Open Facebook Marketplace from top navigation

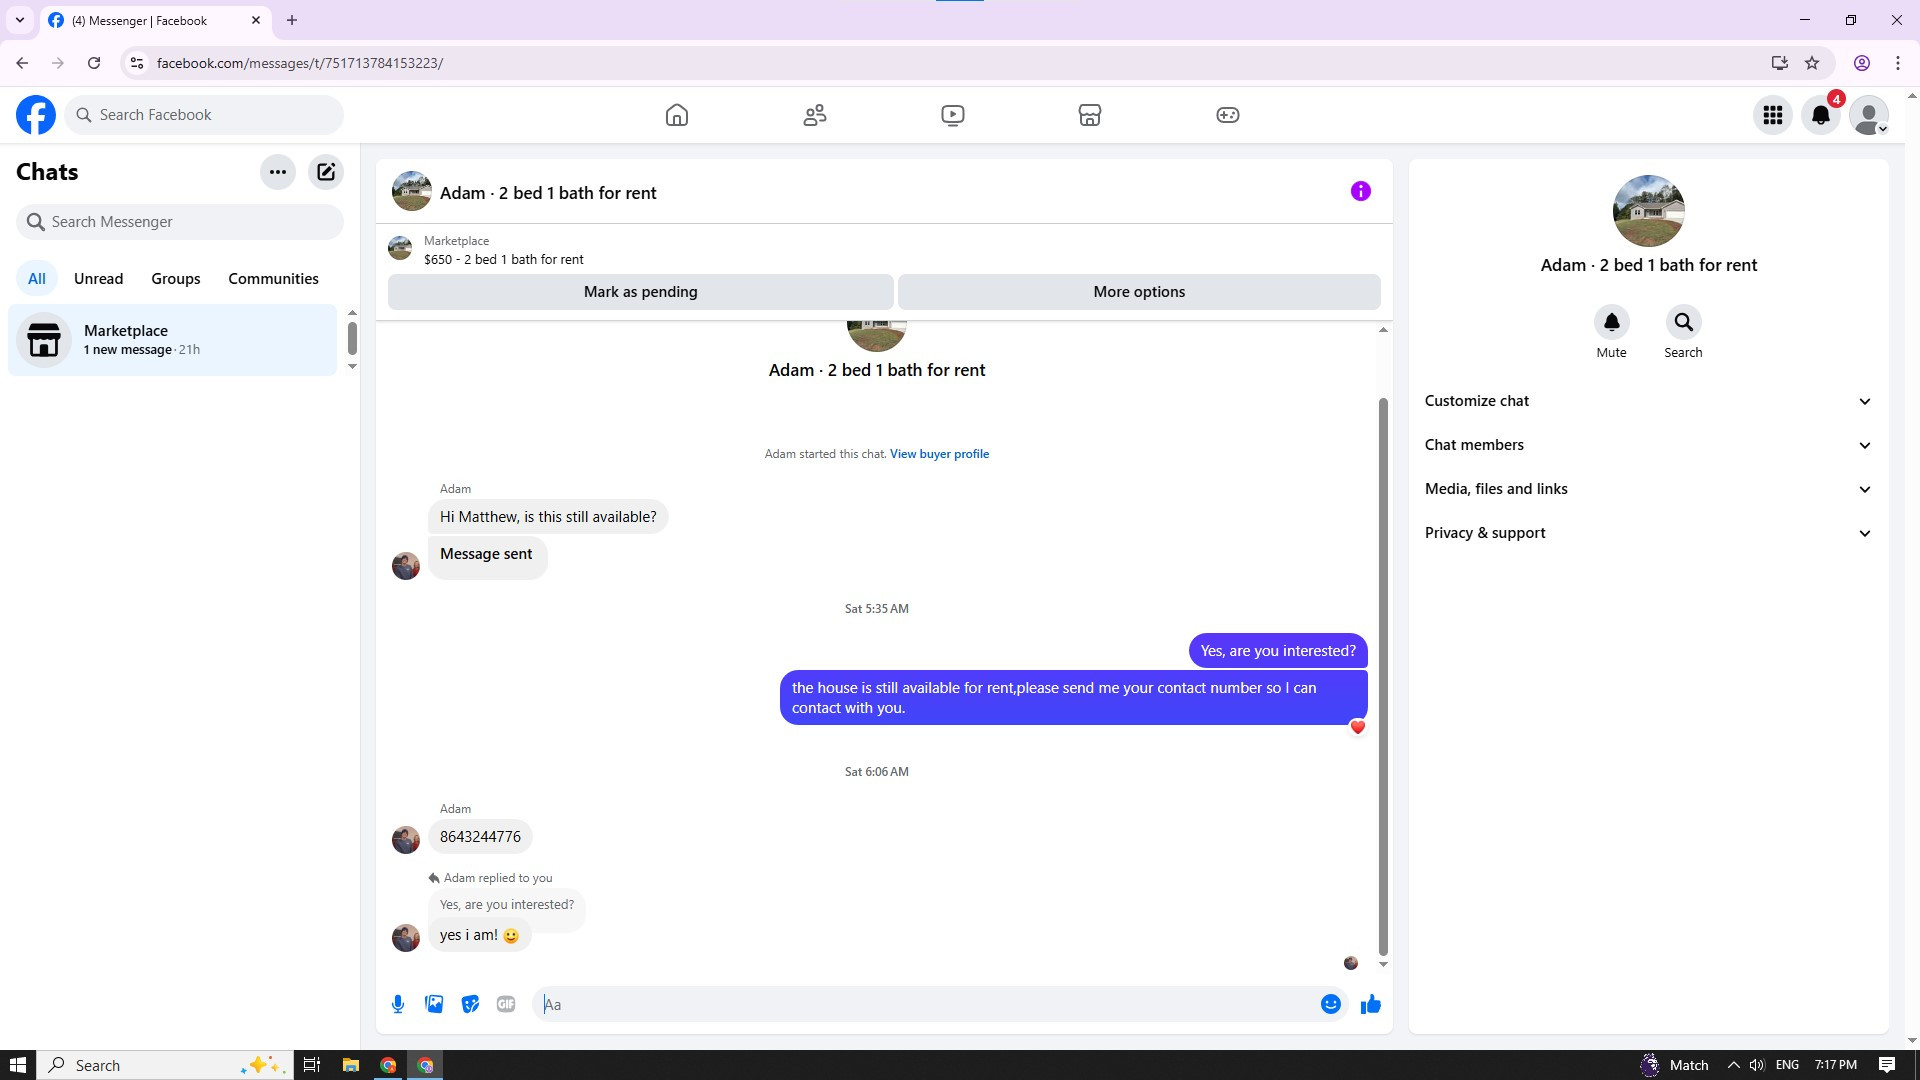(x=1090, y=115)
